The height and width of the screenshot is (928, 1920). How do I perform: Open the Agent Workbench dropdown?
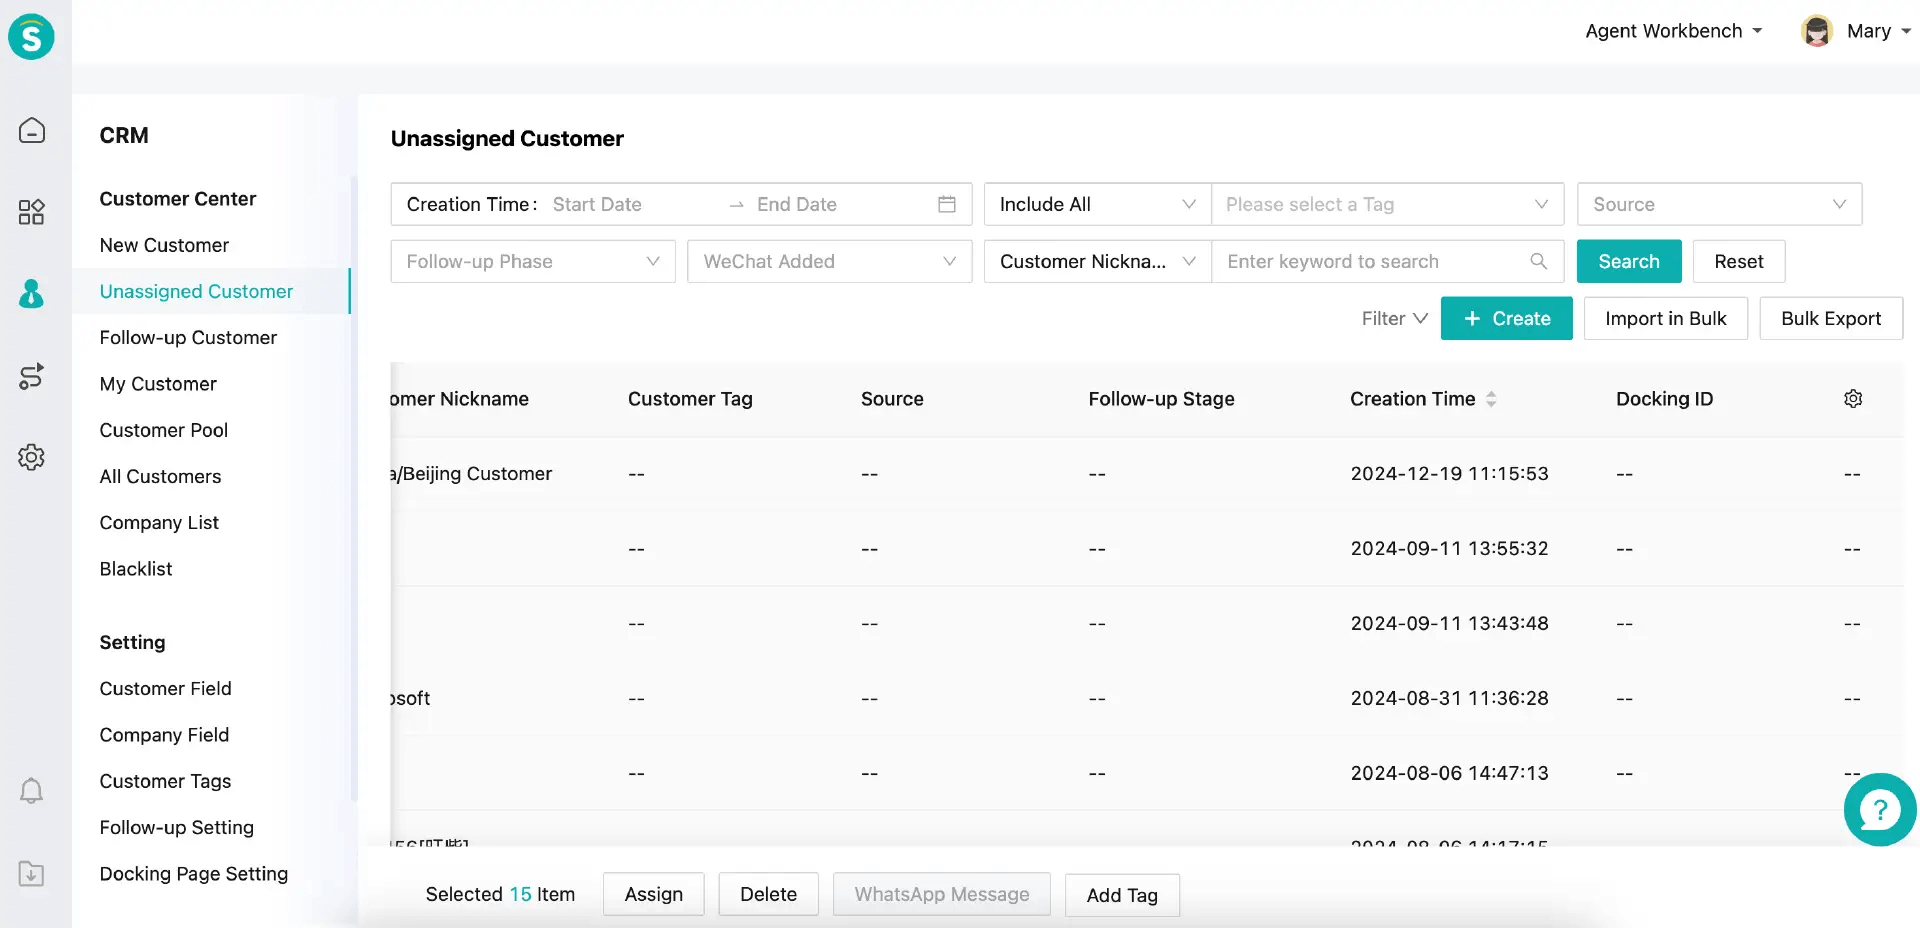click(1673, 31)
